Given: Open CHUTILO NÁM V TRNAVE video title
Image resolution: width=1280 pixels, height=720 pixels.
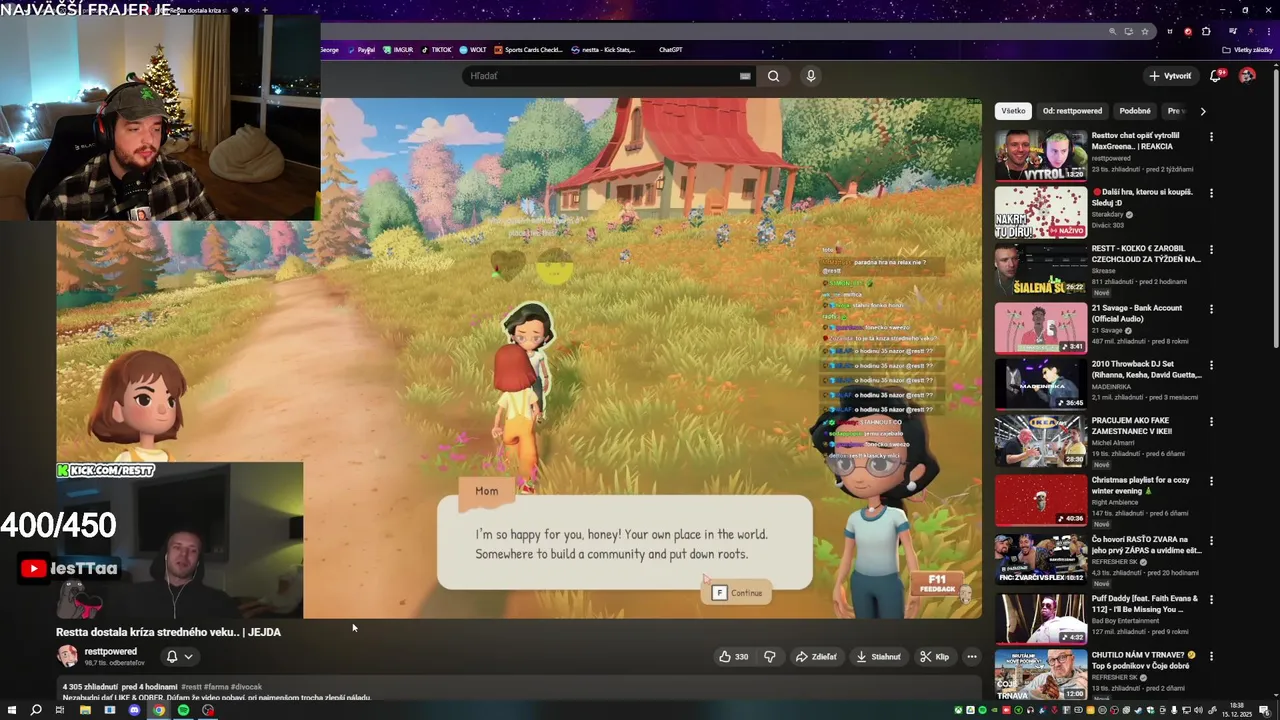Looking at the screenshot, I should (1145, 660).
